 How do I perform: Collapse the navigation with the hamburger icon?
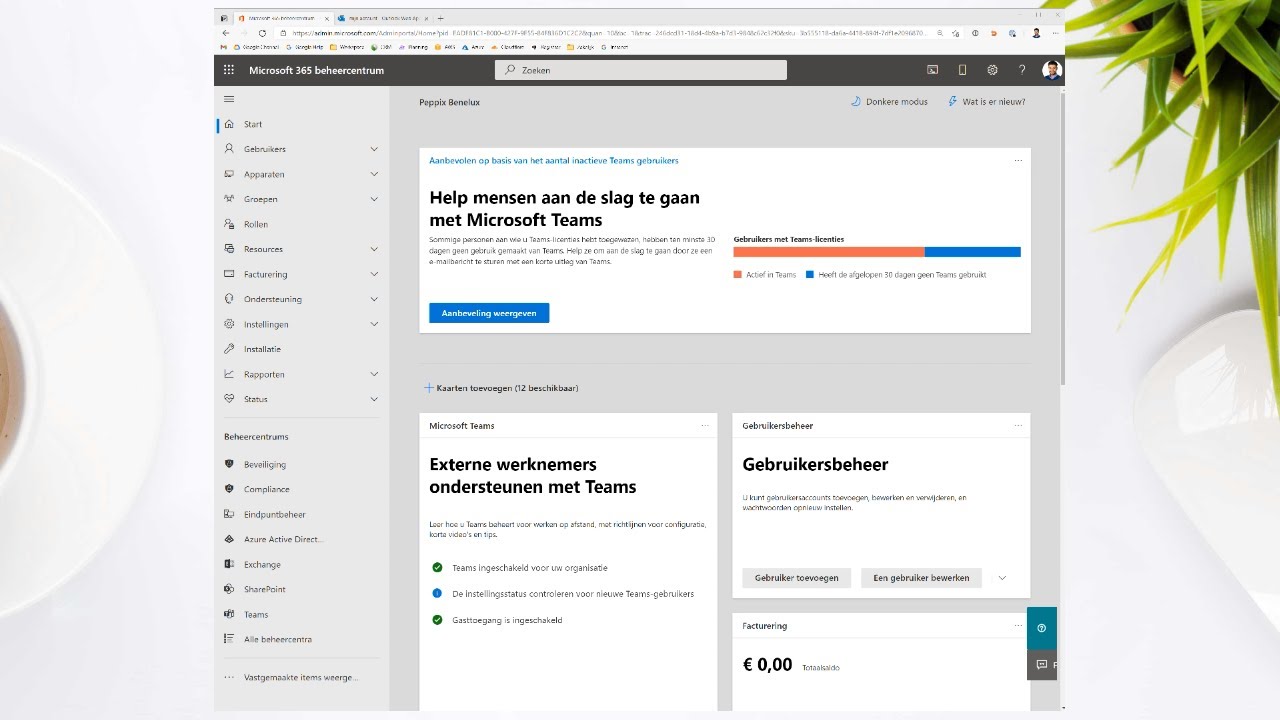point(228,99)
